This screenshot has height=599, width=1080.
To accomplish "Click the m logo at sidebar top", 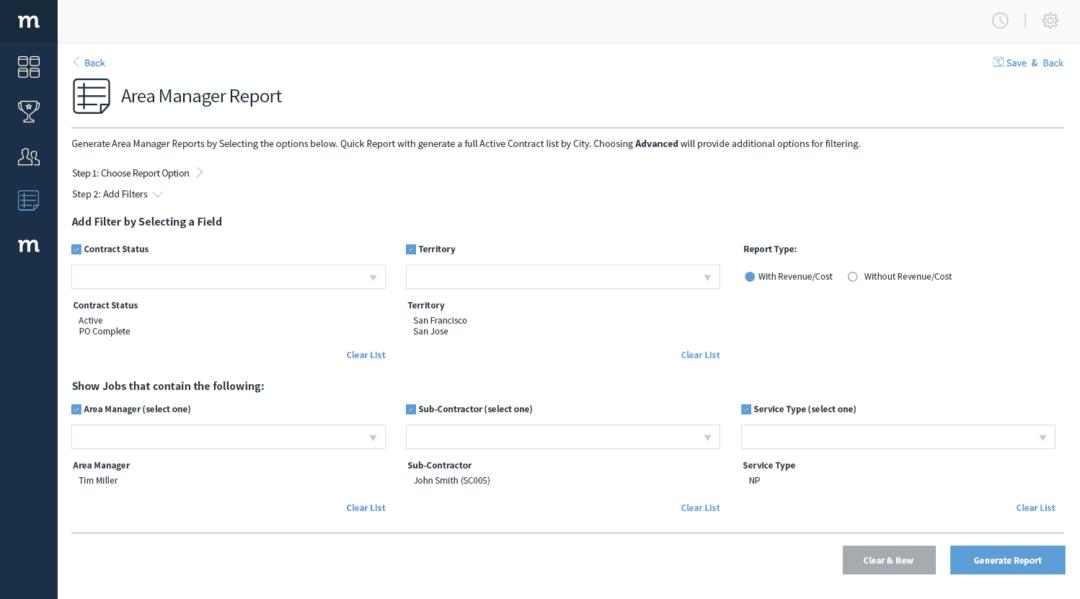I will click(28, 20).
